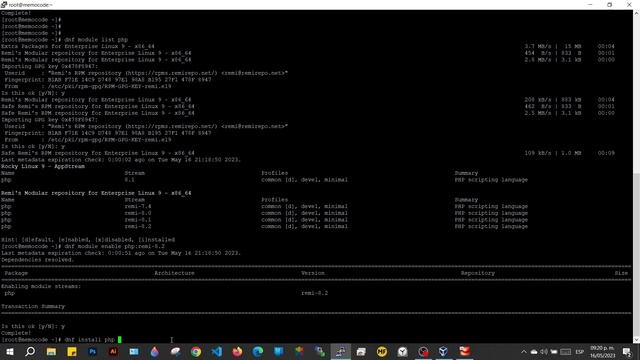Click the Hint legend line about default/enabled
Image resolution: width=640 pixels, height=360 pixels.
pyautogui.click(x=88, y=240)
